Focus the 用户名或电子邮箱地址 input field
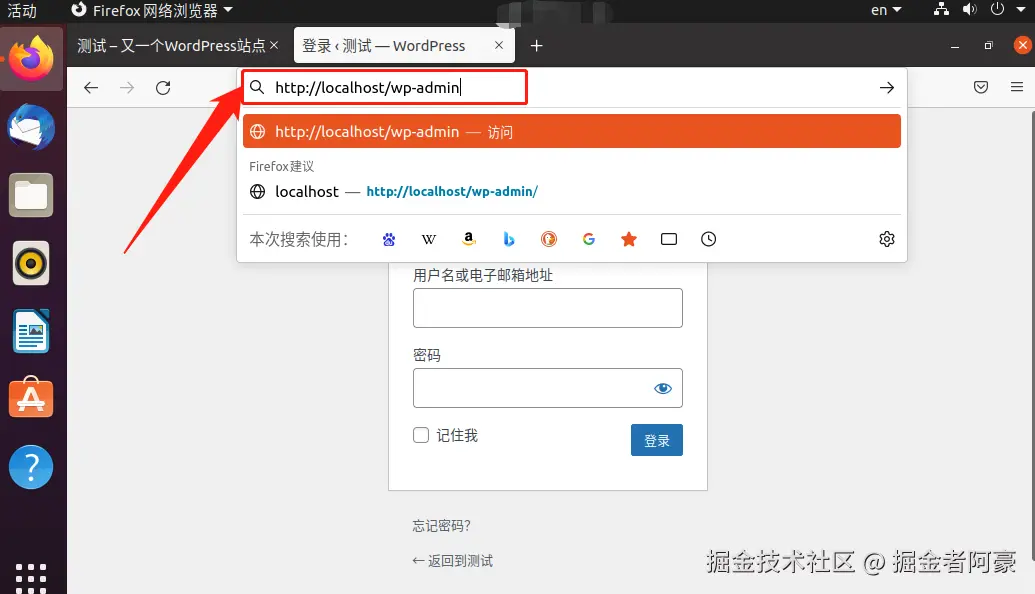1035x594 pixels. [548, 308]
